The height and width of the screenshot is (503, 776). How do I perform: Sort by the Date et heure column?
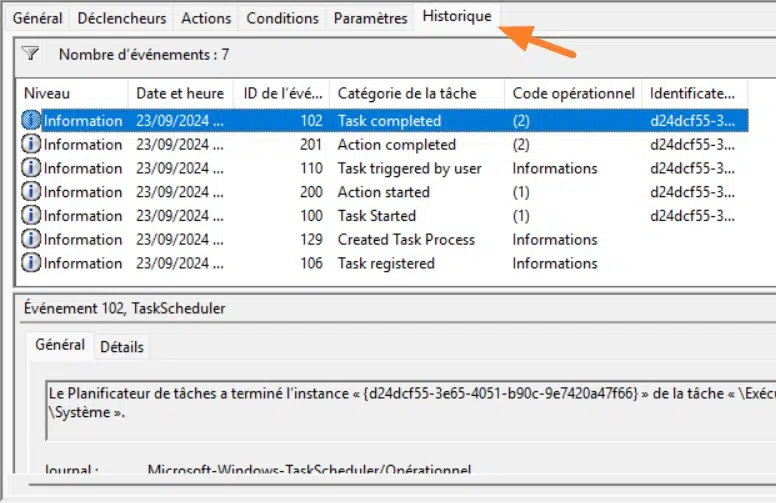180,93
